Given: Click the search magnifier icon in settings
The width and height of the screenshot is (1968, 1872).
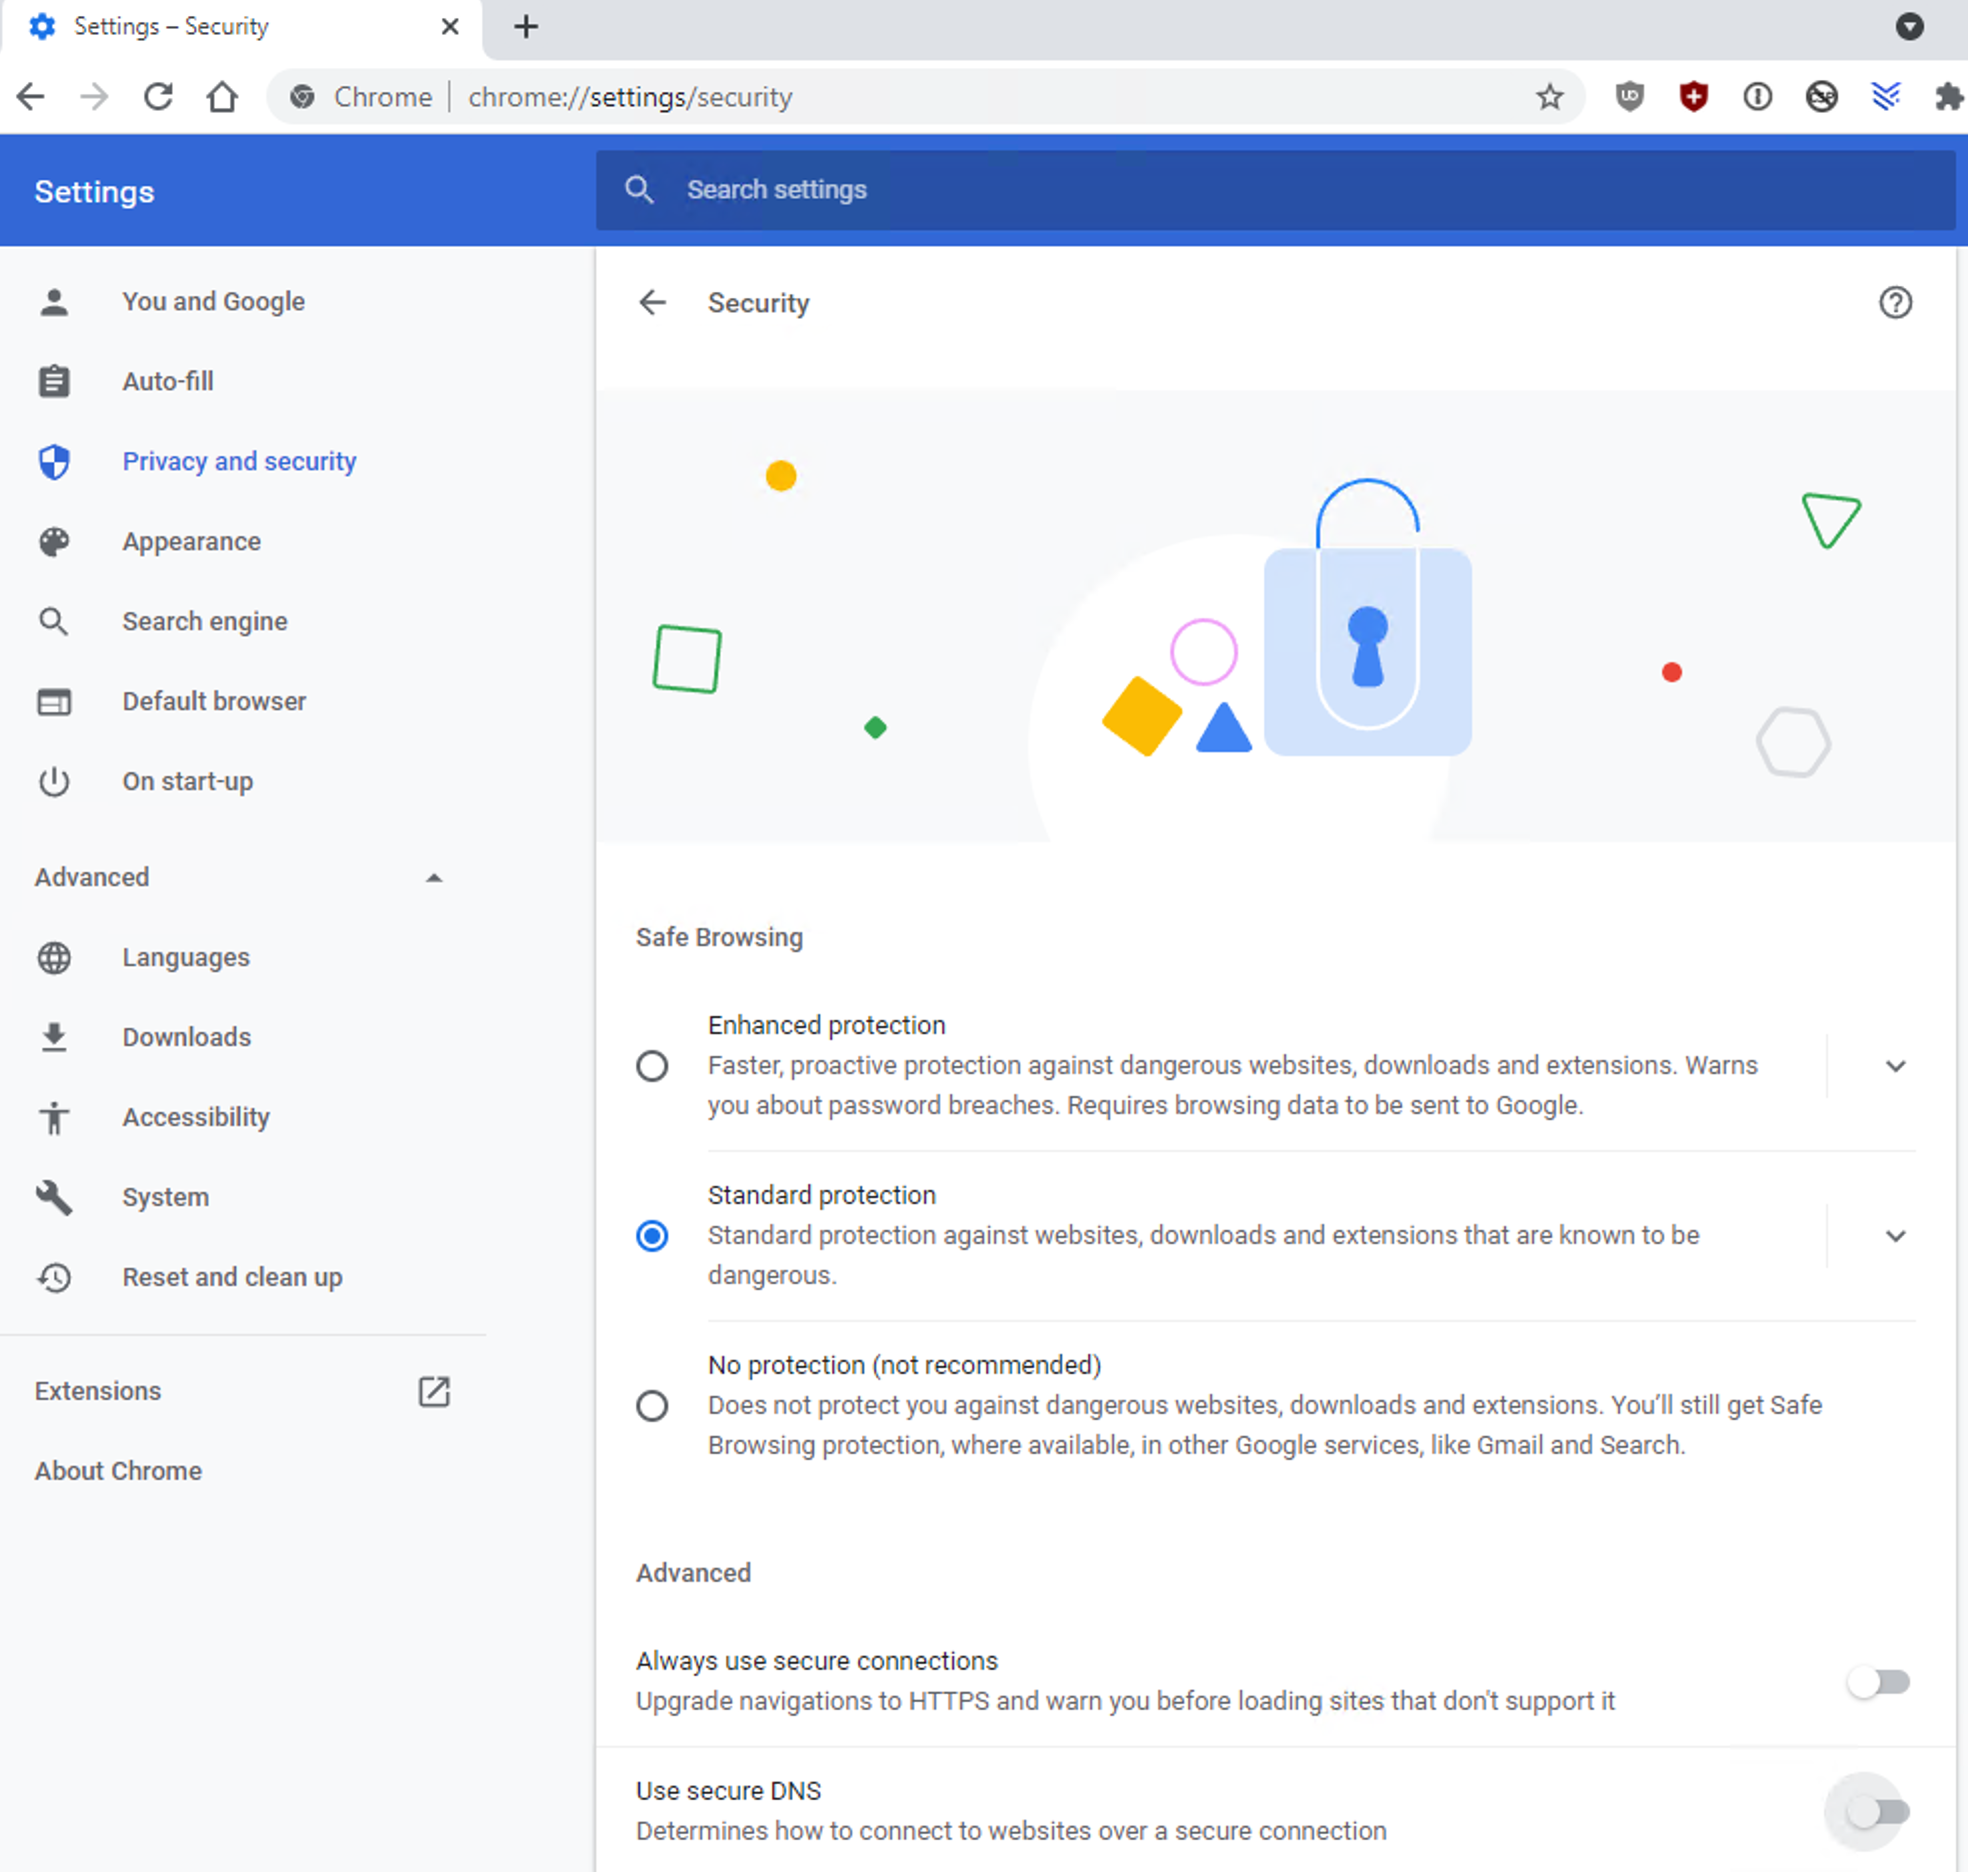Looking at the screenshot, I should pos(639,190).
